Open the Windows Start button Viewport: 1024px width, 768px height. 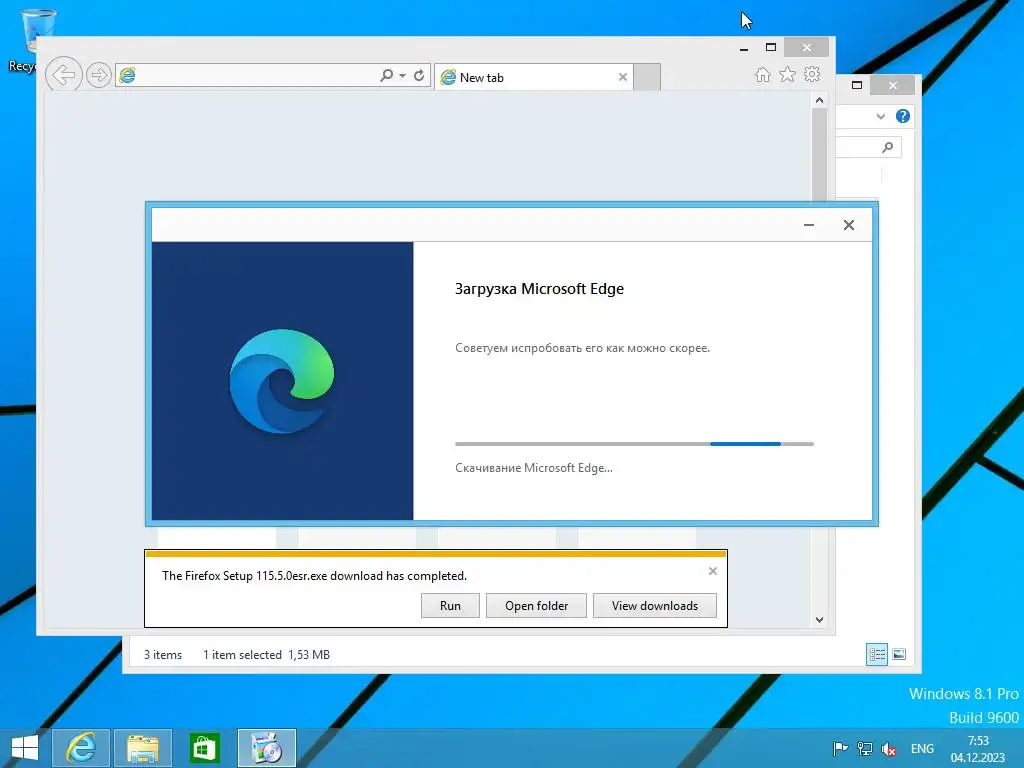pos(25,748)
